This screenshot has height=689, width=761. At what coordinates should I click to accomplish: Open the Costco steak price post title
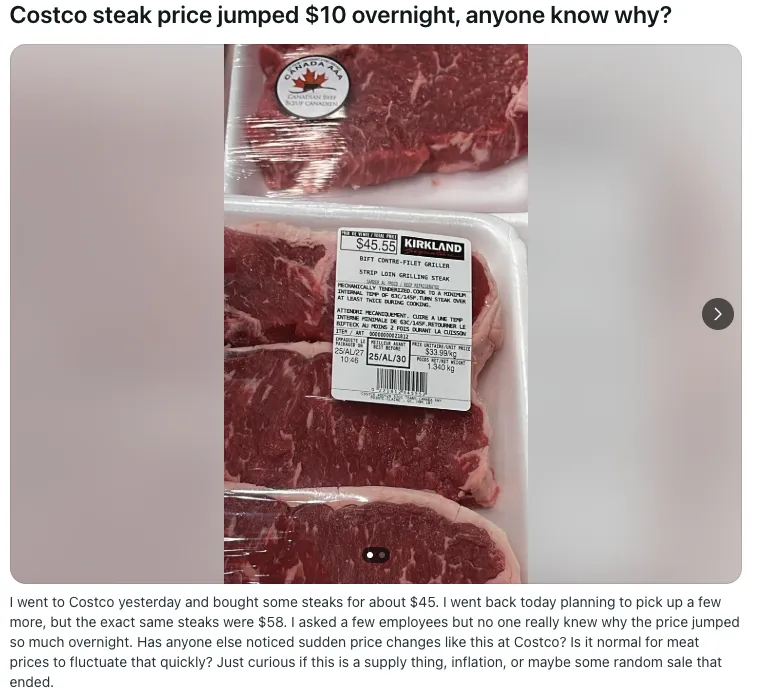[x=340, y=17]
